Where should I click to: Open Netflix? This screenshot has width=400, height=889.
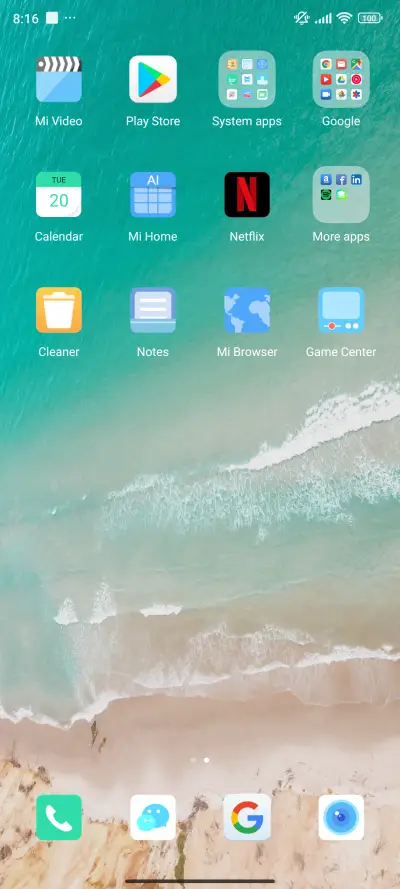pyautogui.click(x=247, y=194)
